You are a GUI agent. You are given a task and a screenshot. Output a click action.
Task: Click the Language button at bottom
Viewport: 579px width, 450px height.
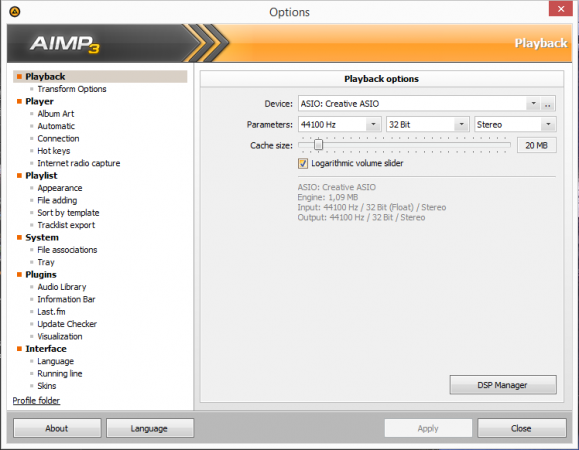tap(149, 428)
